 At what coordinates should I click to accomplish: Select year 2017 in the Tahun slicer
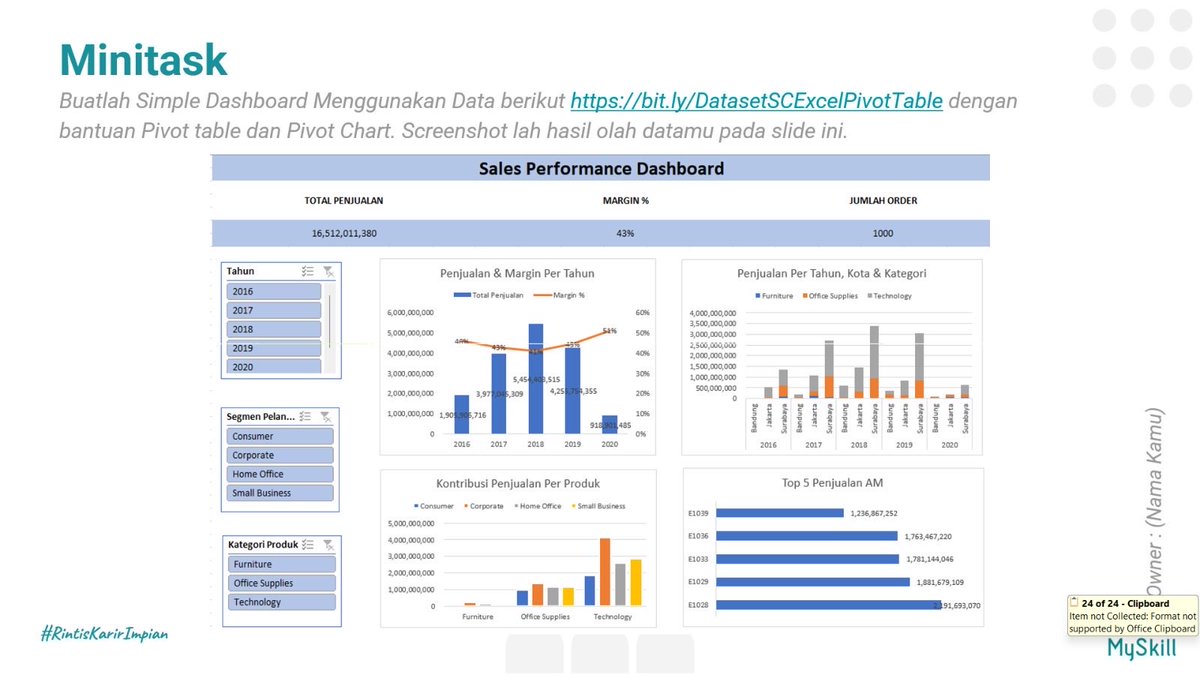(x=274, y=311)
